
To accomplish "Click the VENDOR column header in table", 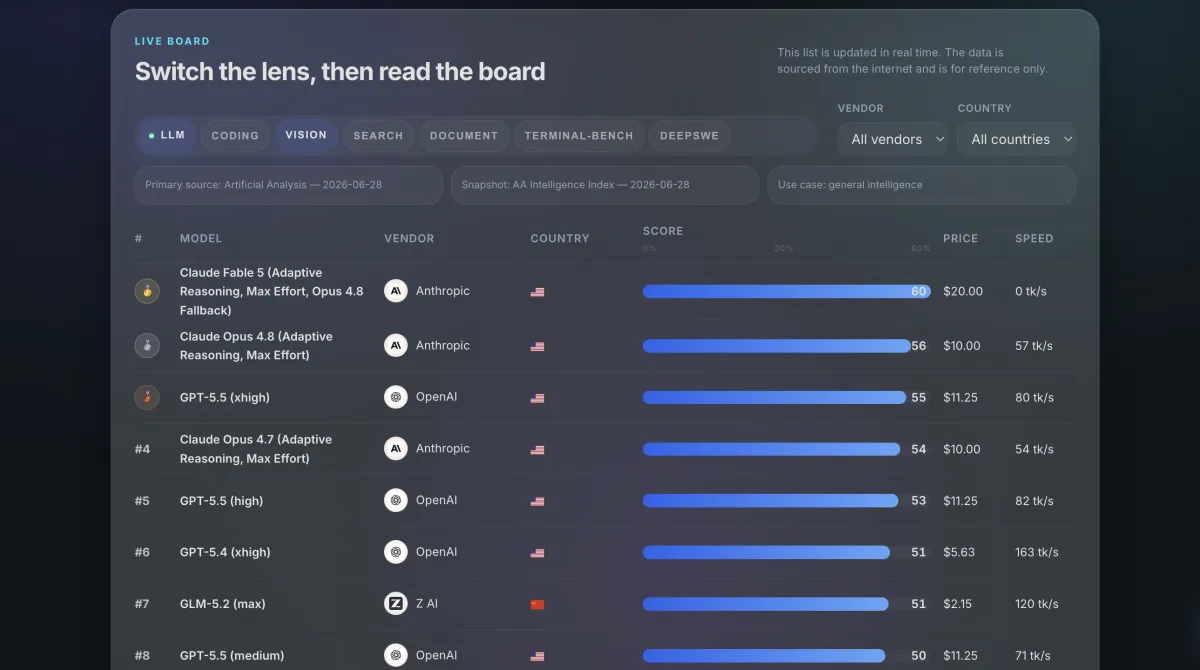I will pos(409,239).
